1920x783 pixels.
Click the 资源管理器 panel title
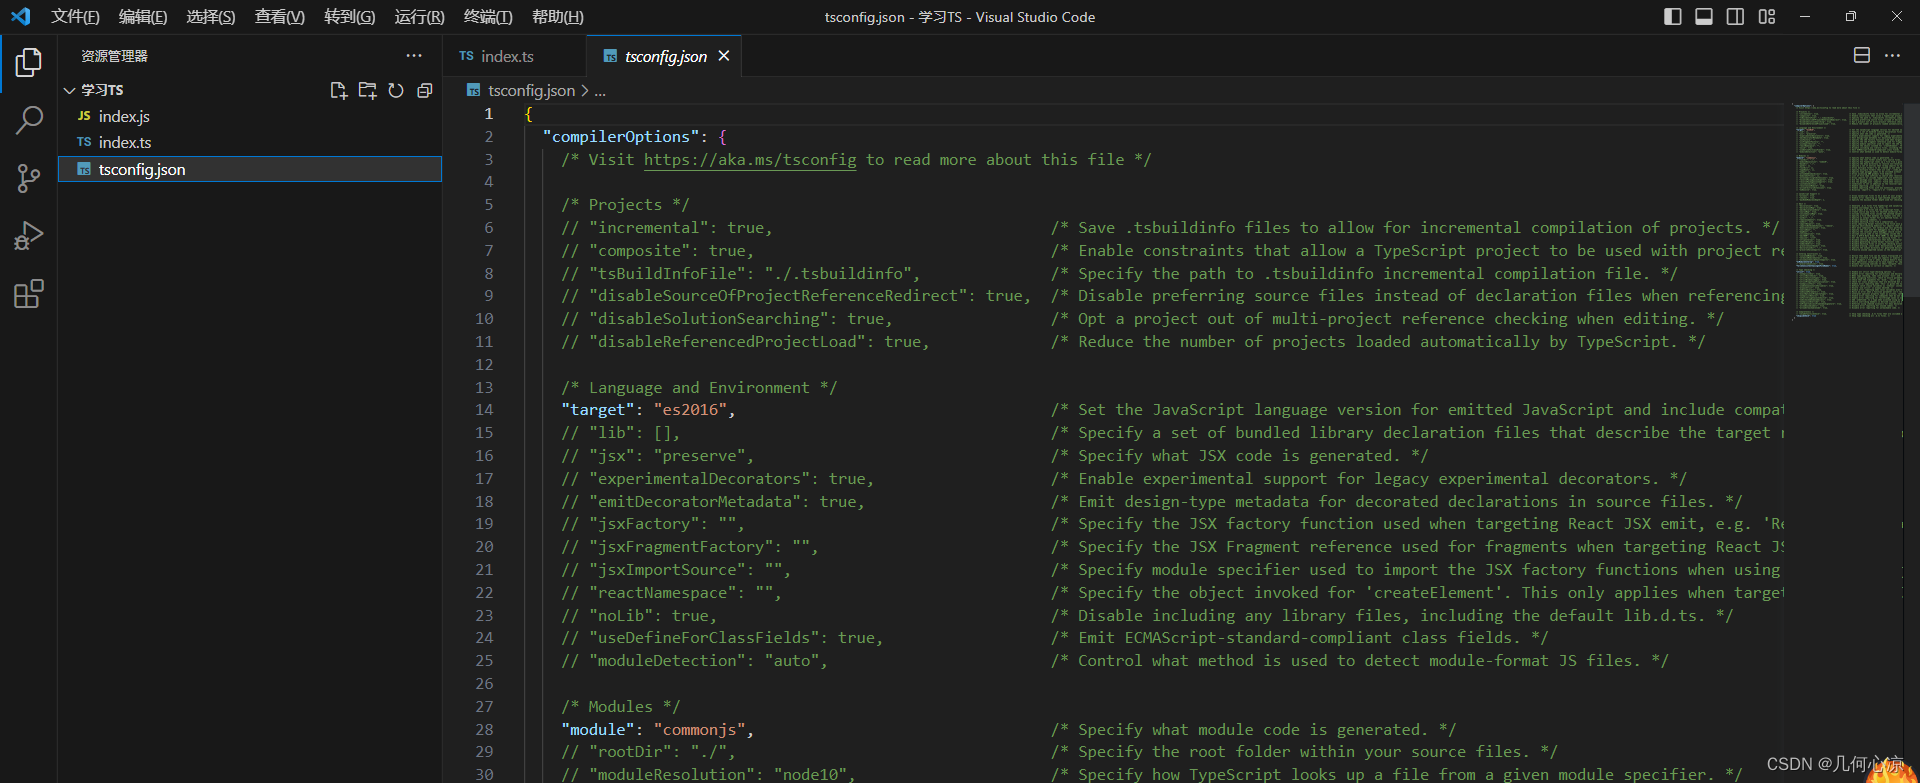[114, 56]
